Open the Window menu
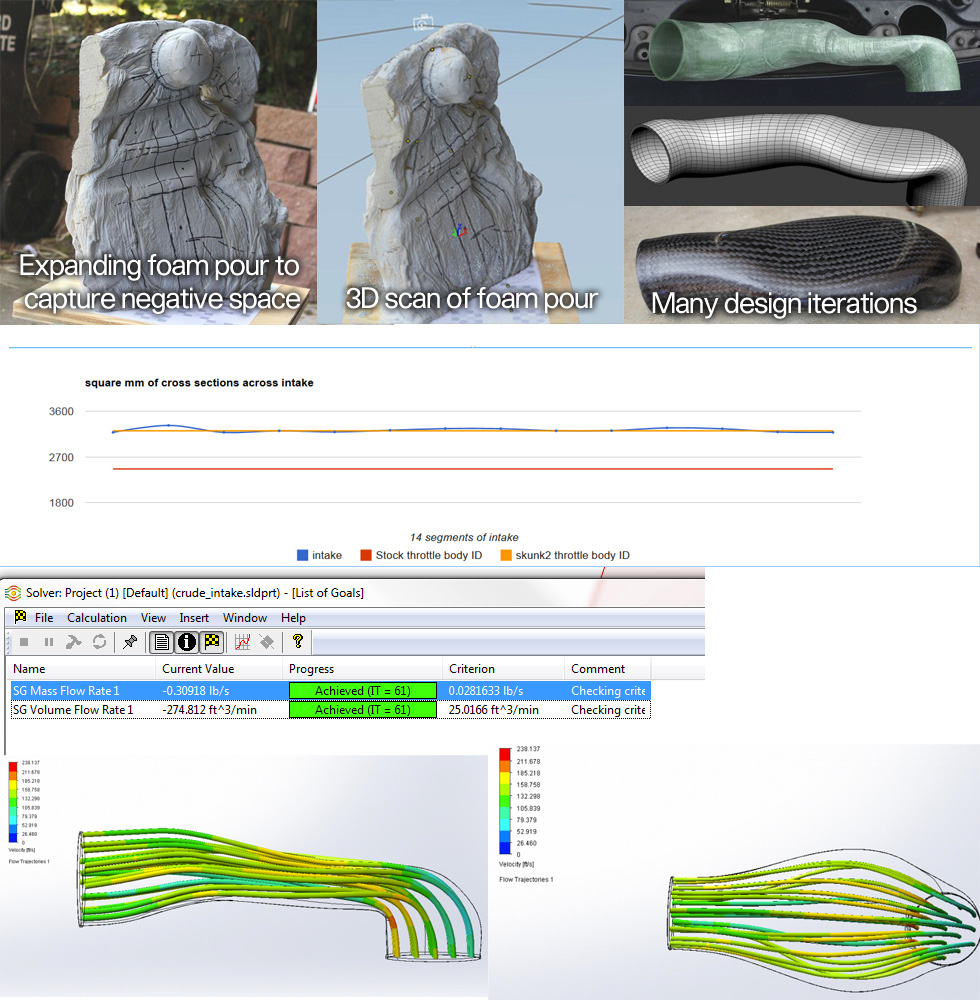Screen dimensions: 980x1000 [245, 617]
